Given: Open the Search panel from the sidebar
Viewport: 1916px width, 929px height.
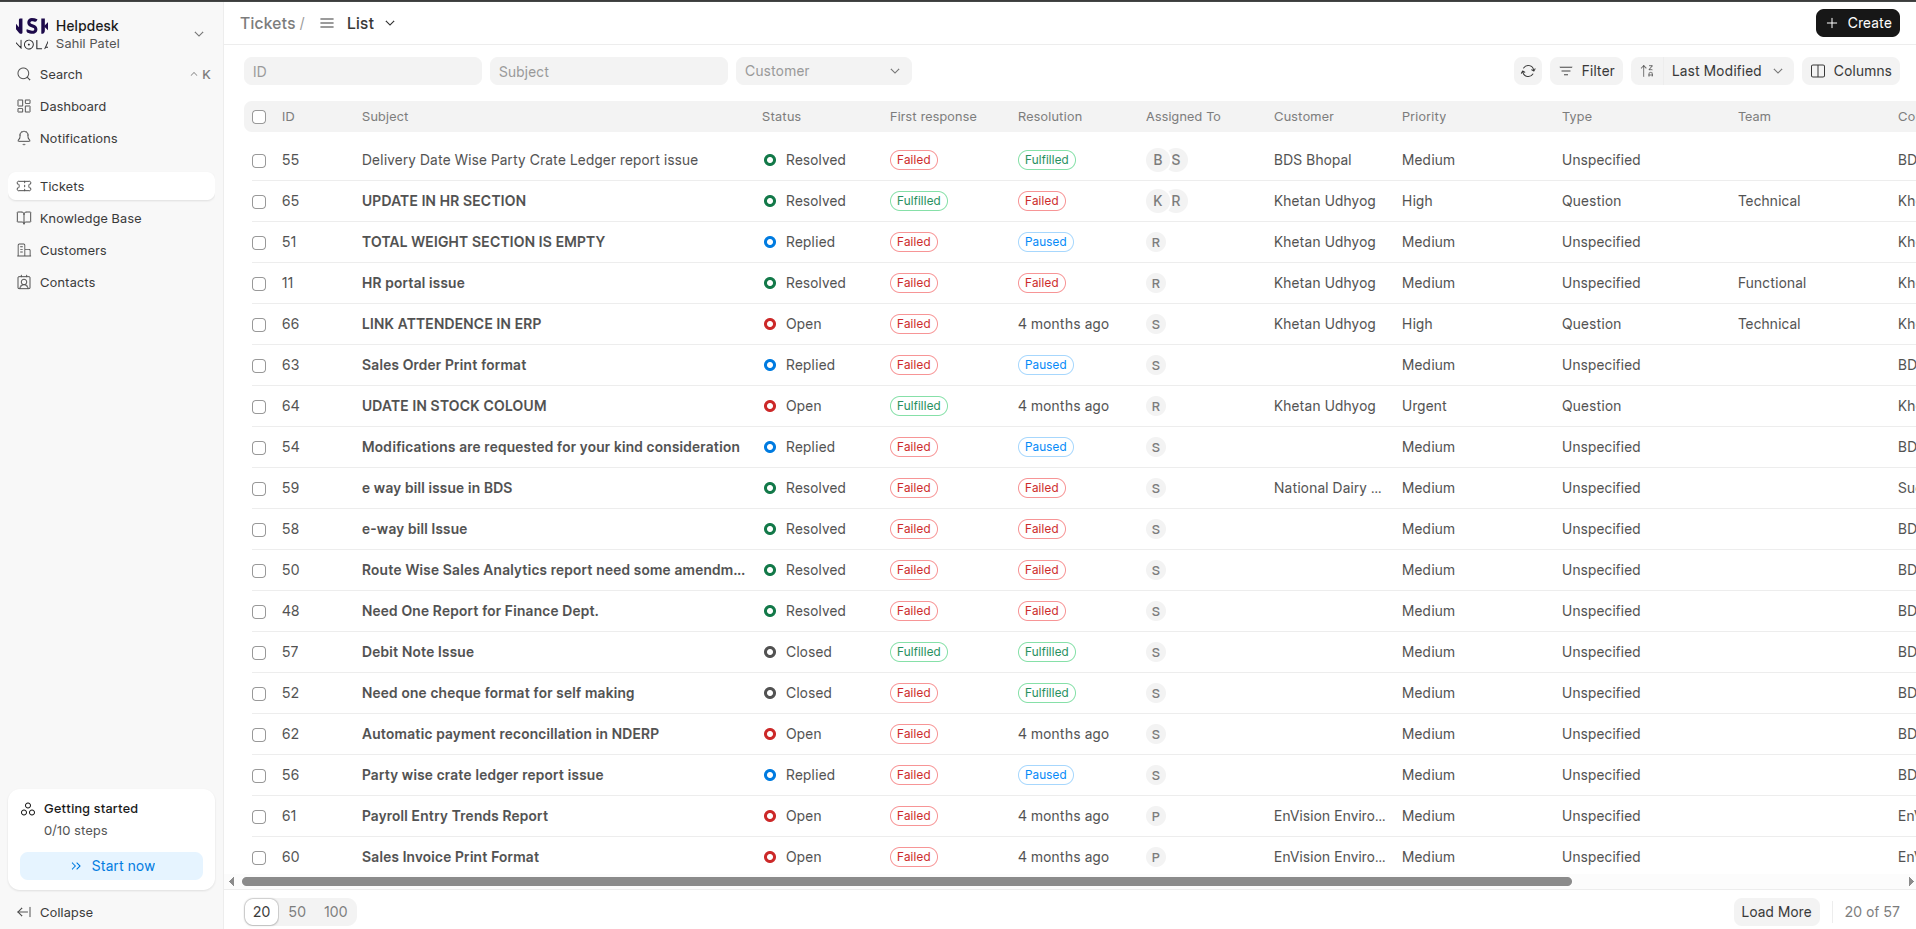Looking at the screenshot, I should 60,74.
